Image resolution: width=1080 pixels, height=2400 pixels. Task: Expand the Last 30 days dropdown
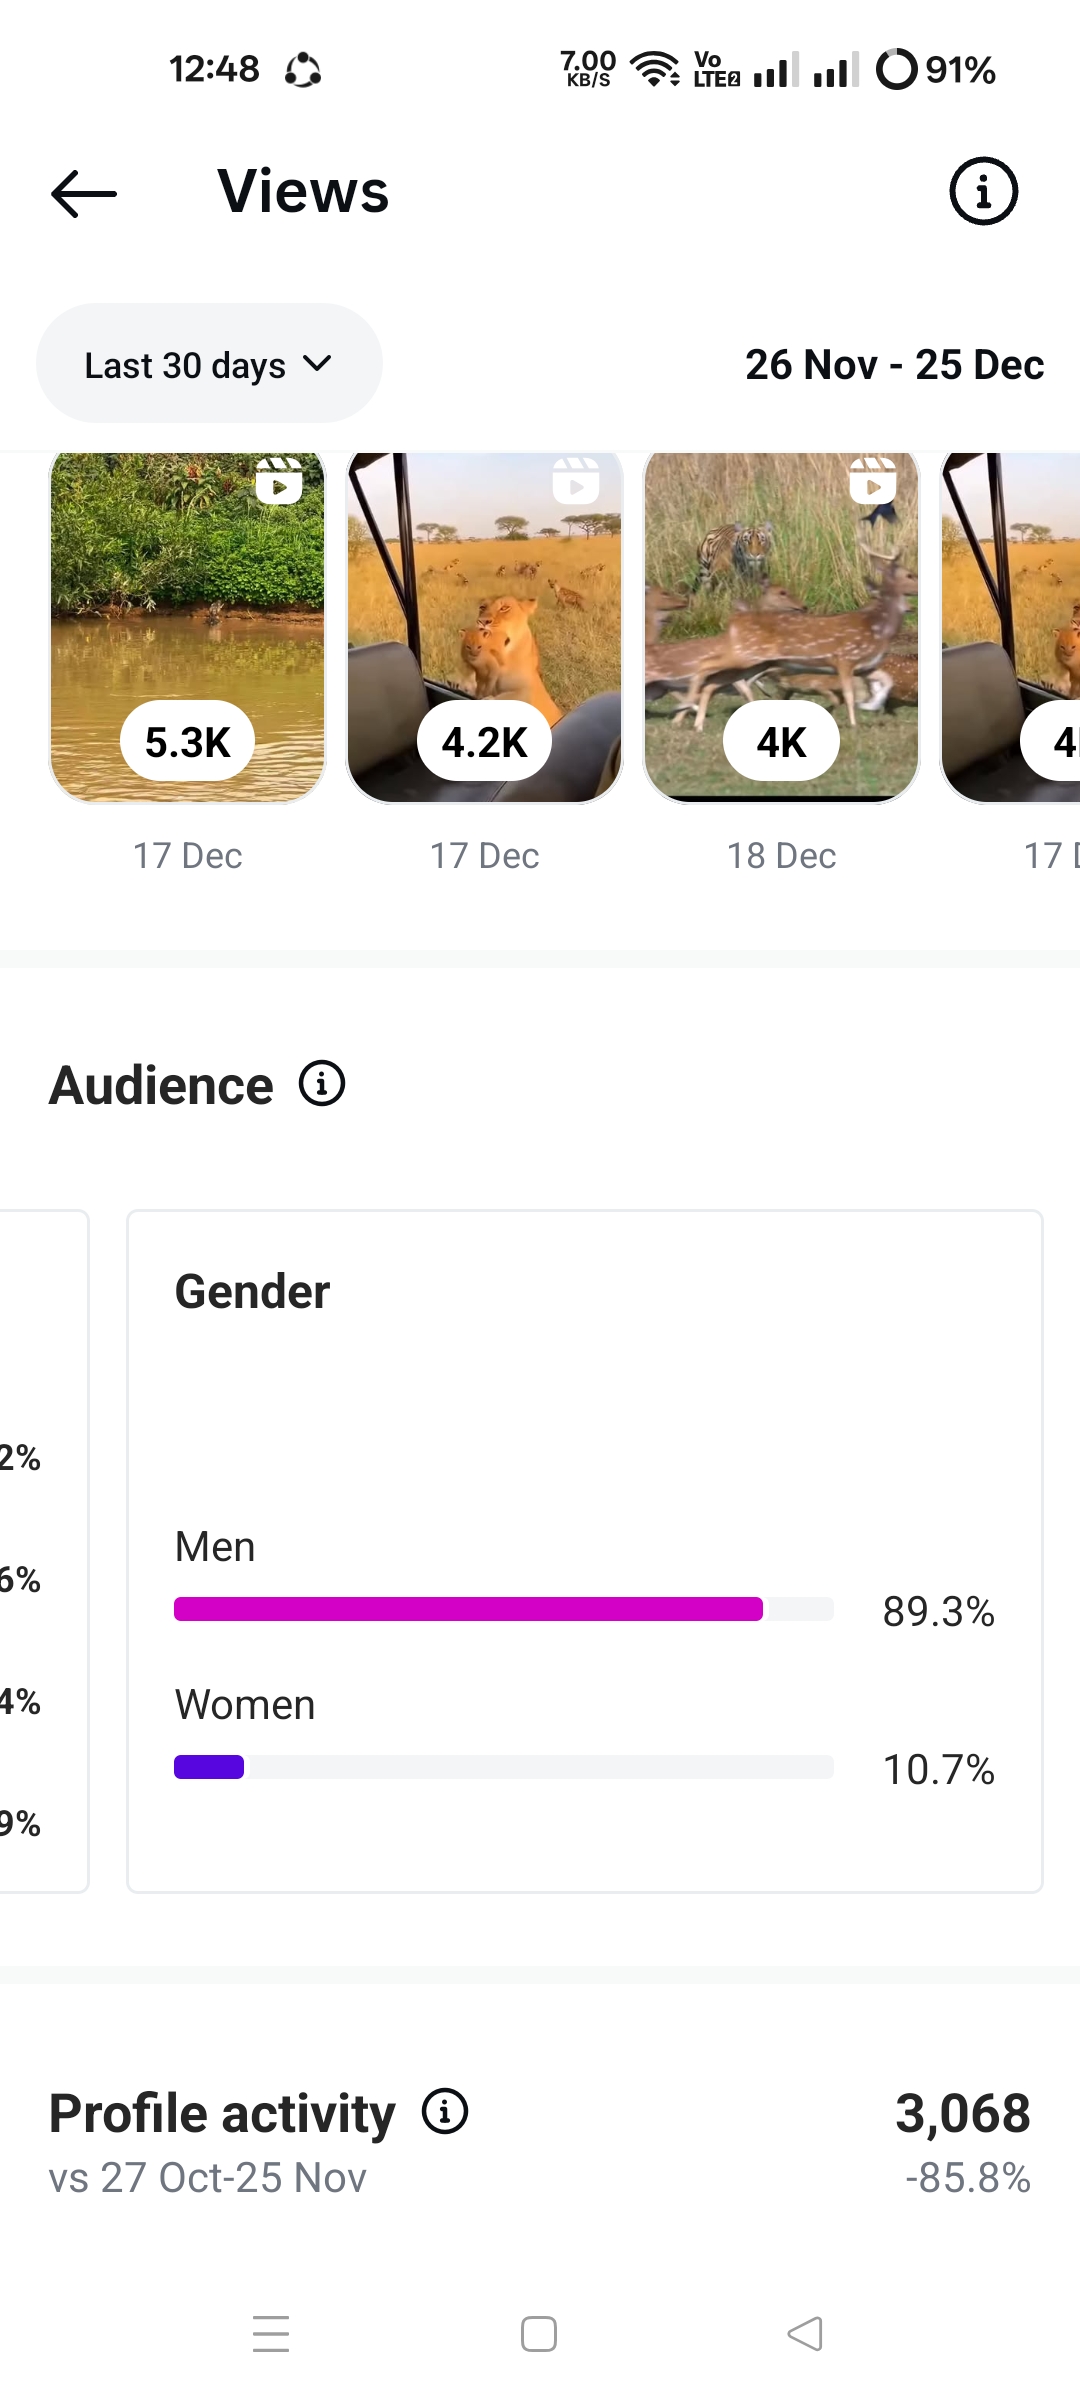click(209, 364)
